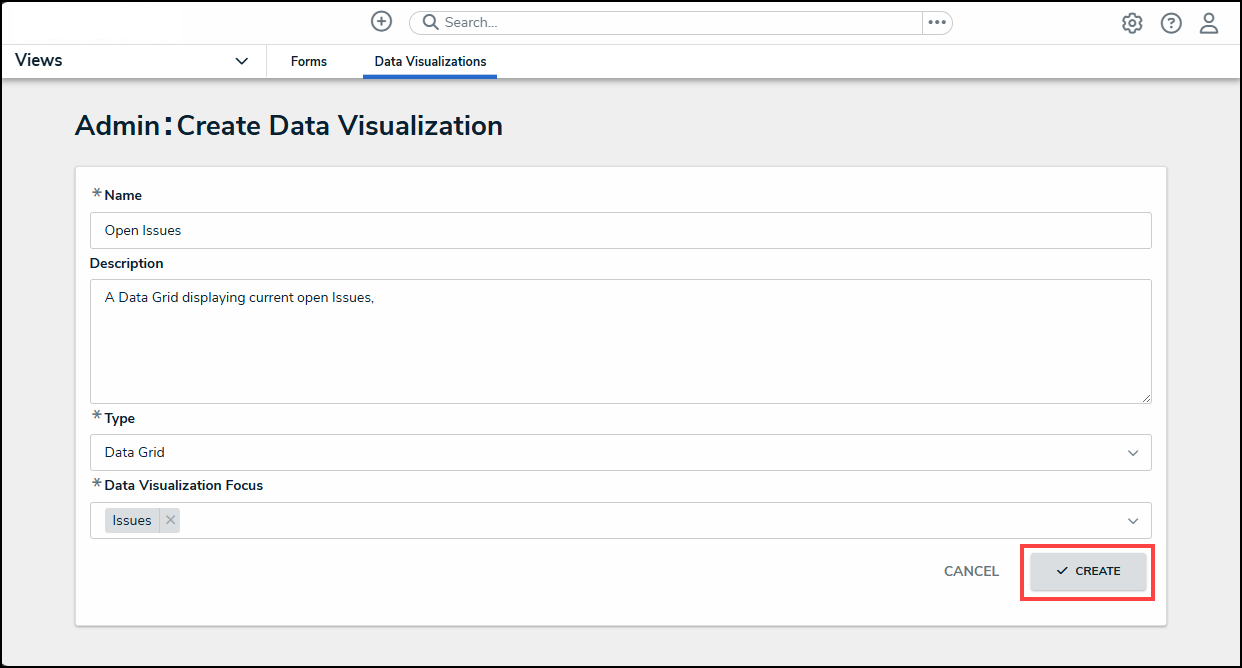This screenshot has height=668, width=1242.
Task: Open the search options ellipsis menu
Action: [937, 23]
